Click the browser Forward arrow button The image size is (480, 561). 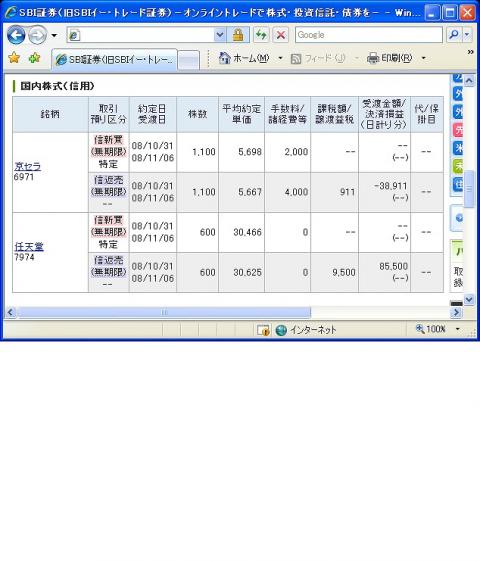(x=37, y=35)
